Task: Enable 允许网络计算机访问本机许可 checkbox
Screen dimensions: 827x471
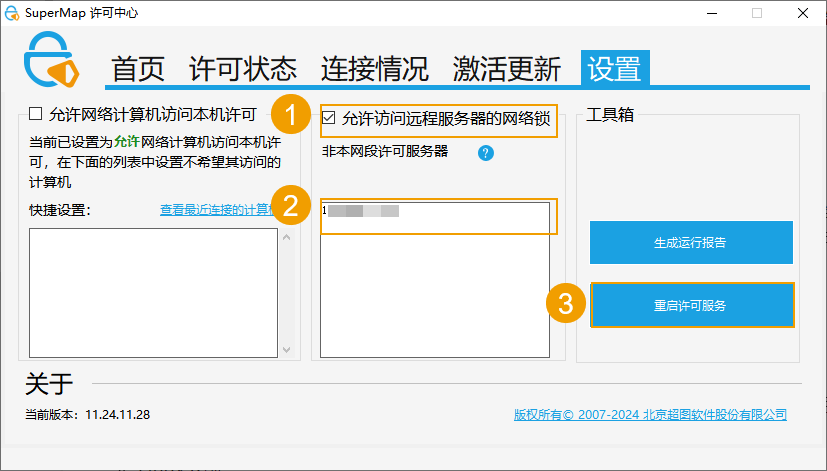Action: point(36,114)
